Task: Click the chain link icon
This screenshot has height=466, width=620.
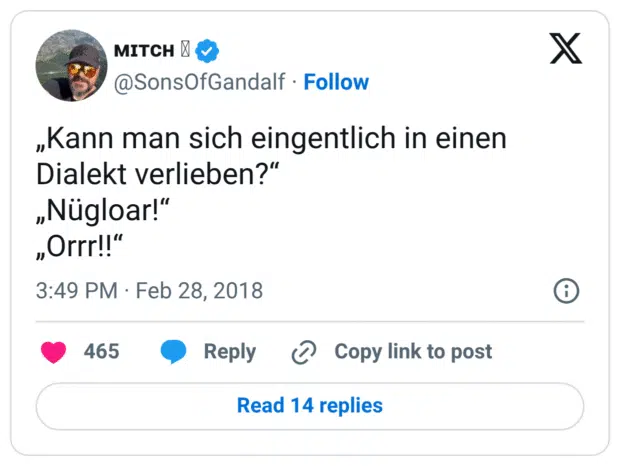Action: pos(303,351)
